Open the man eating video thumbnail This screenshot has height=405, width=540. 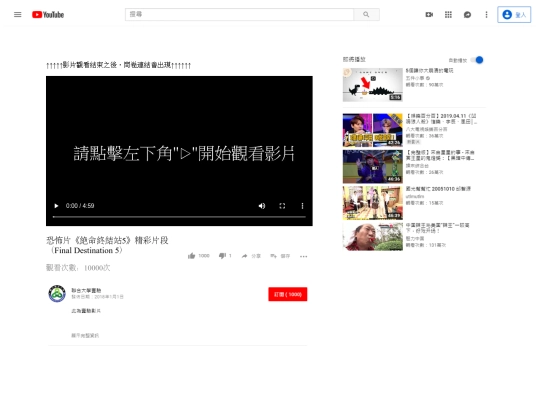click(373, 237)
